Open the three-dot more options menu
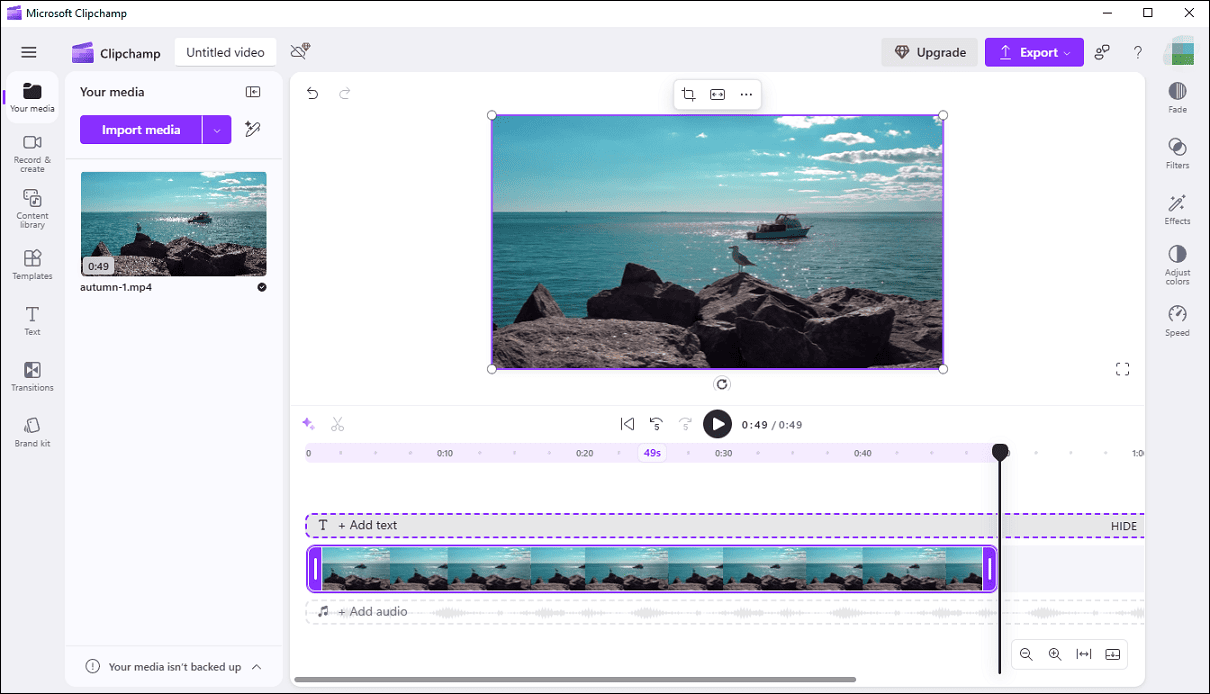 click(x=746, y=95)
